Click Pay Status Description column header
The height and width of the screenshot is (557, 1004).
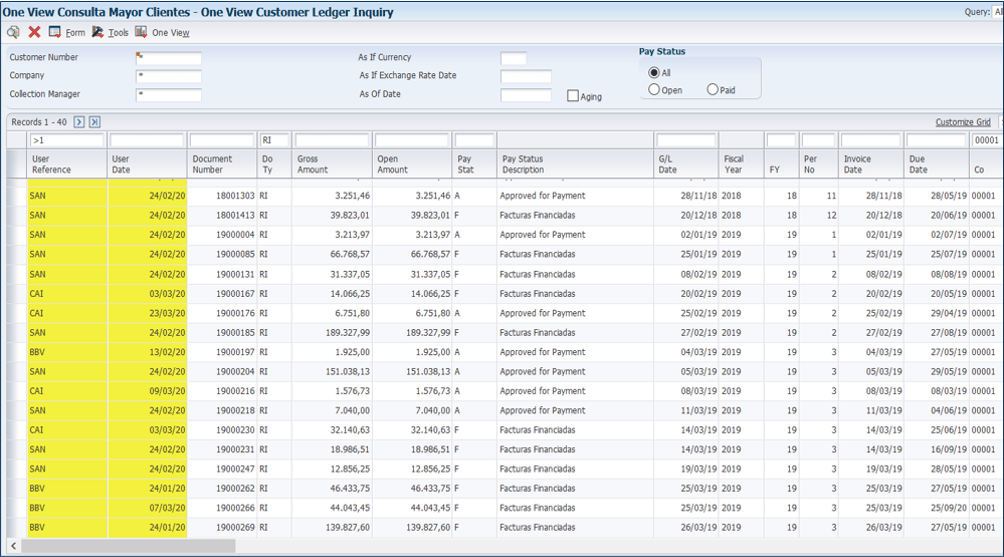(575, 164)
